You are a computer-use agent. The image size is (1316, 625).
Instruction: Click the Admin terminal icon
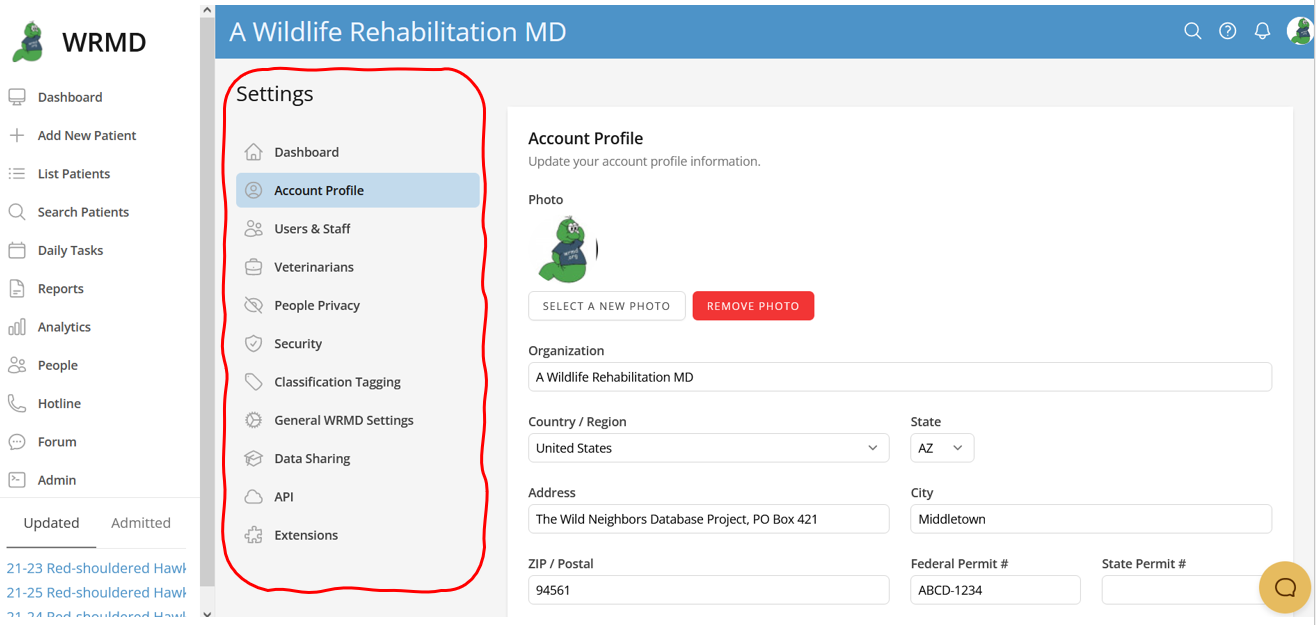point(17,480)
